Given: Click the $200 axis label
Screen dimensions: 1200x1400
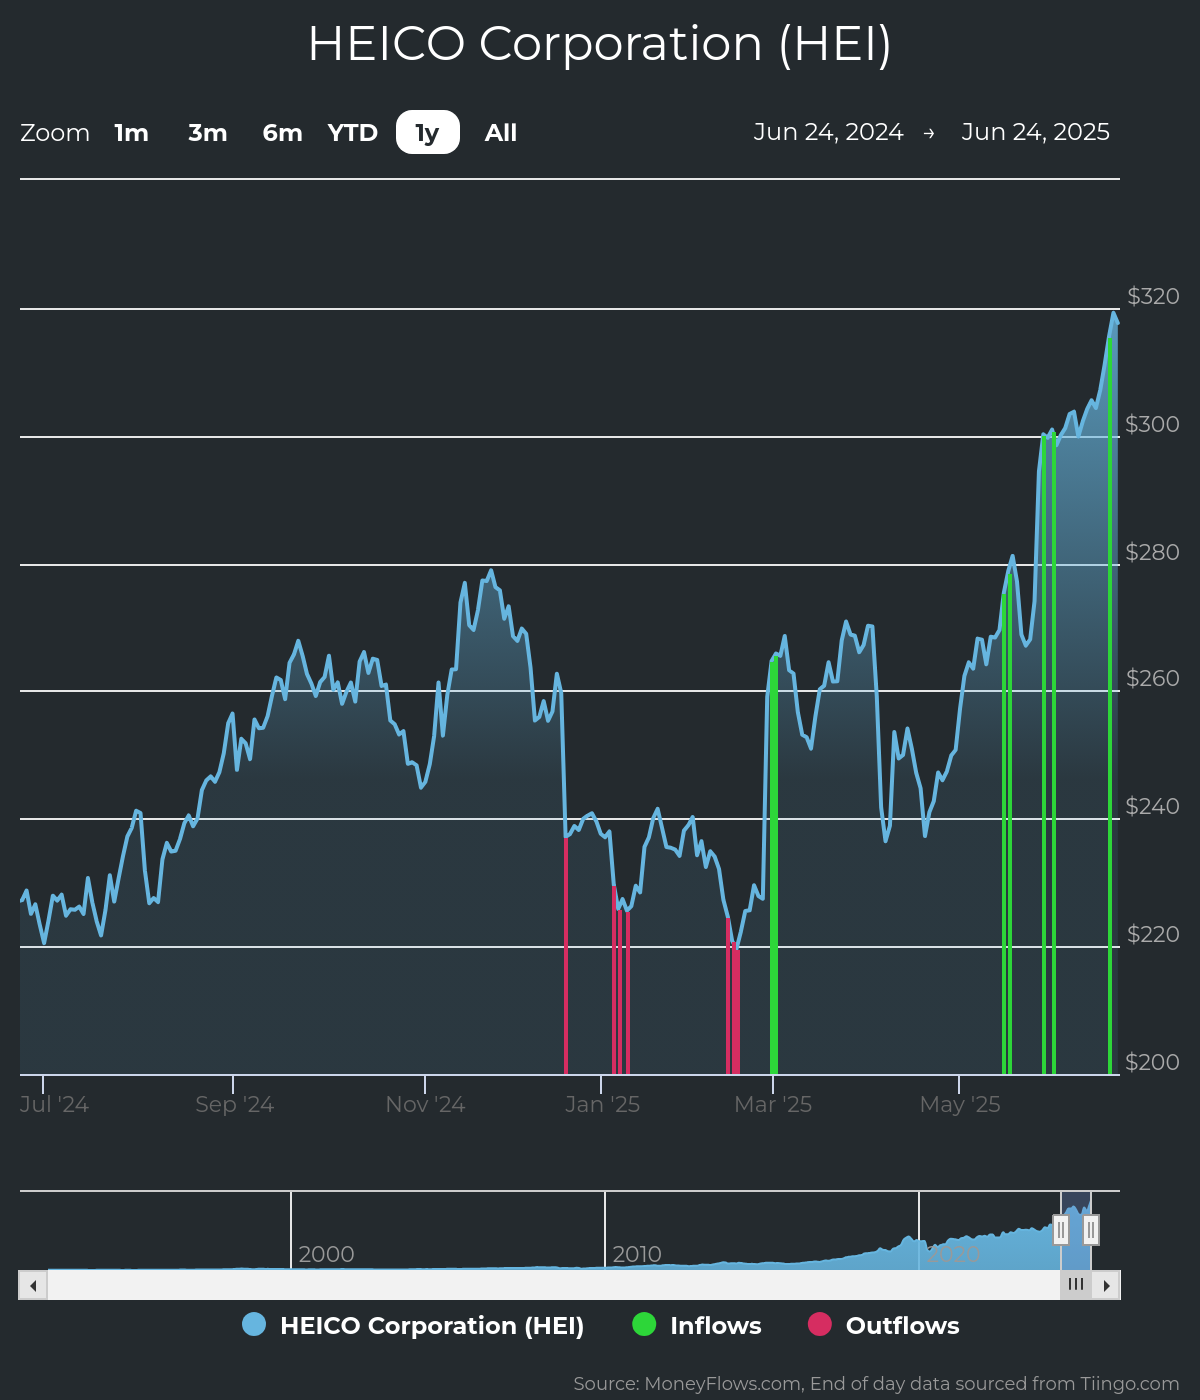Looking at the screenshot, I should click(1153, 1062).
